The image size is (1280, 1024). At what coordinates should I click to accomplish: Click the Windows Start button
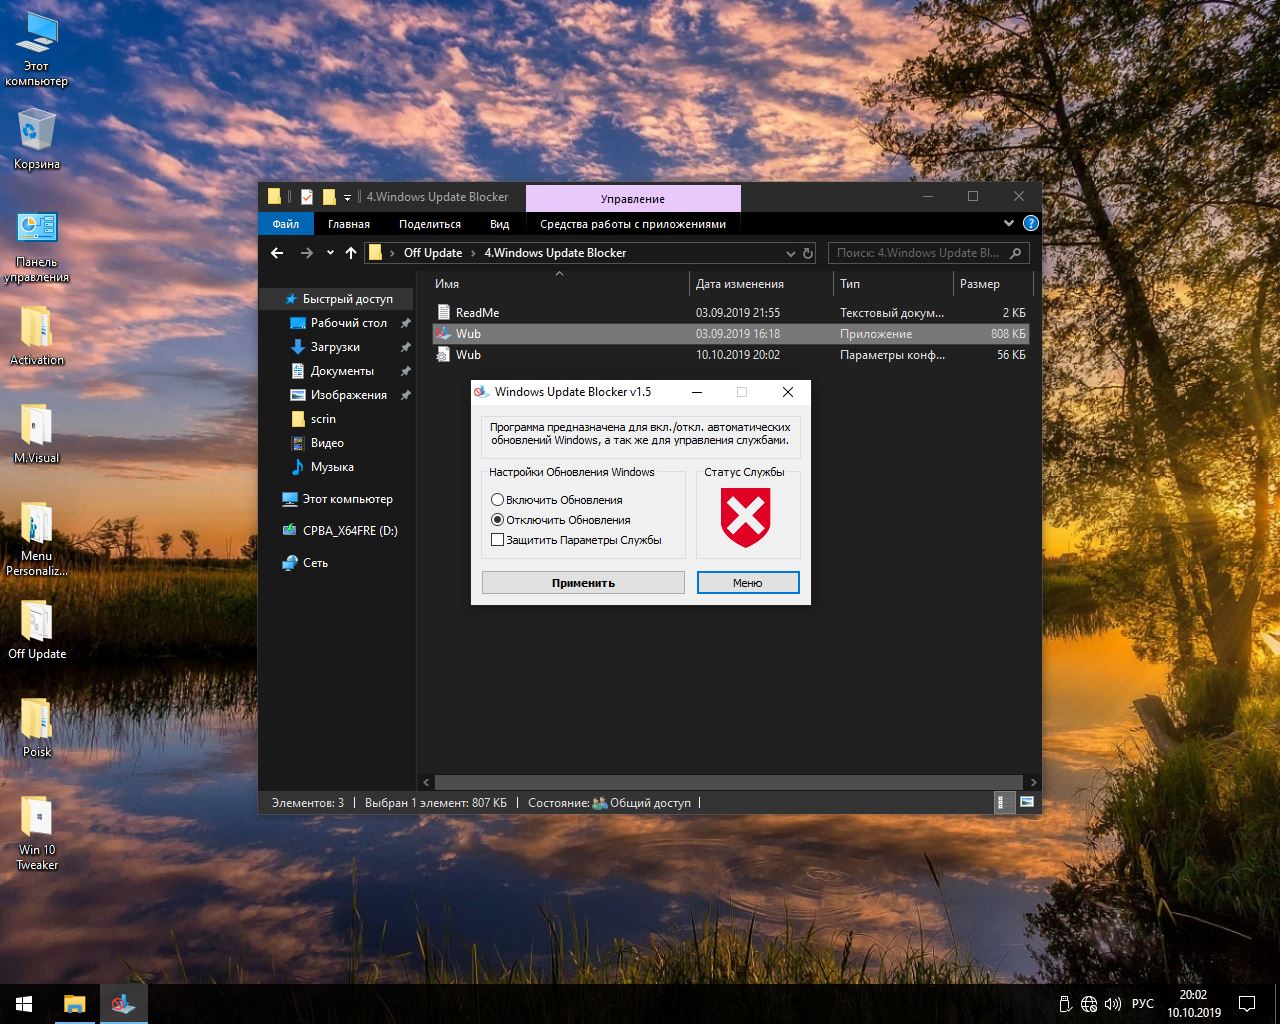[x=24, y=1004]
